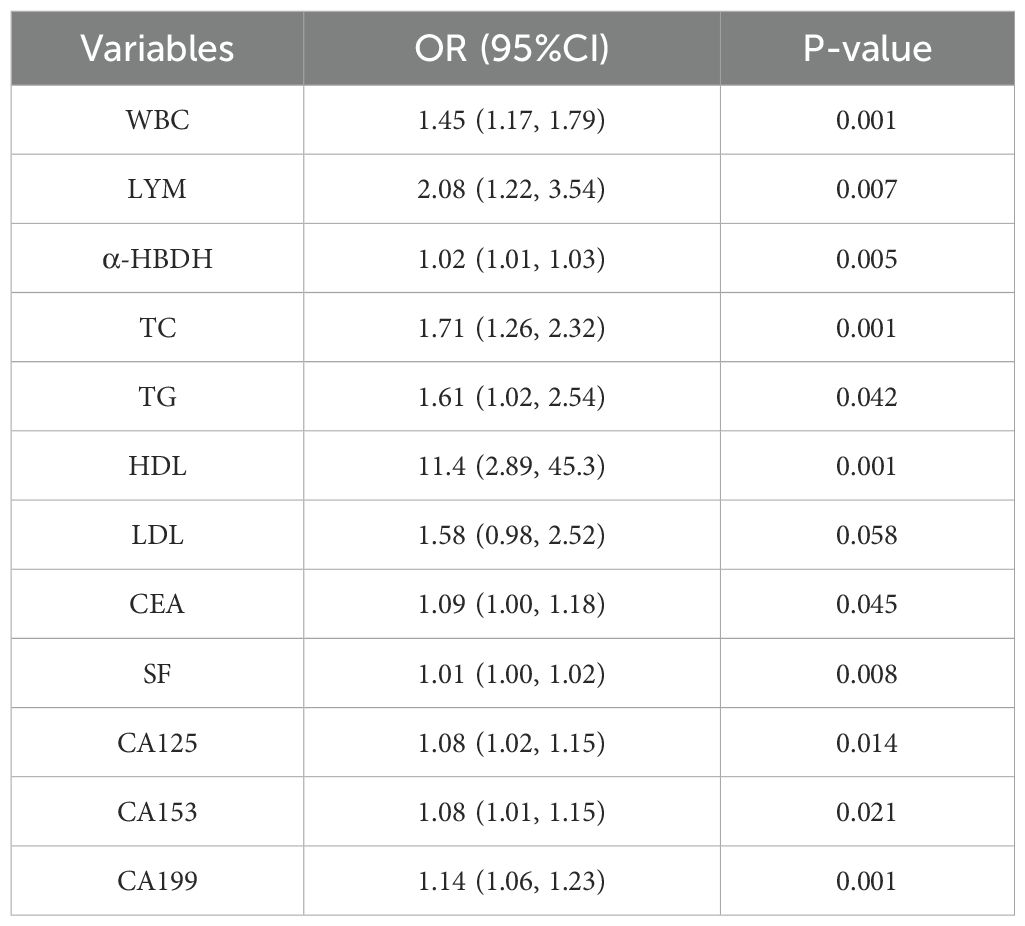Click the TG row label

pos(158,397)
